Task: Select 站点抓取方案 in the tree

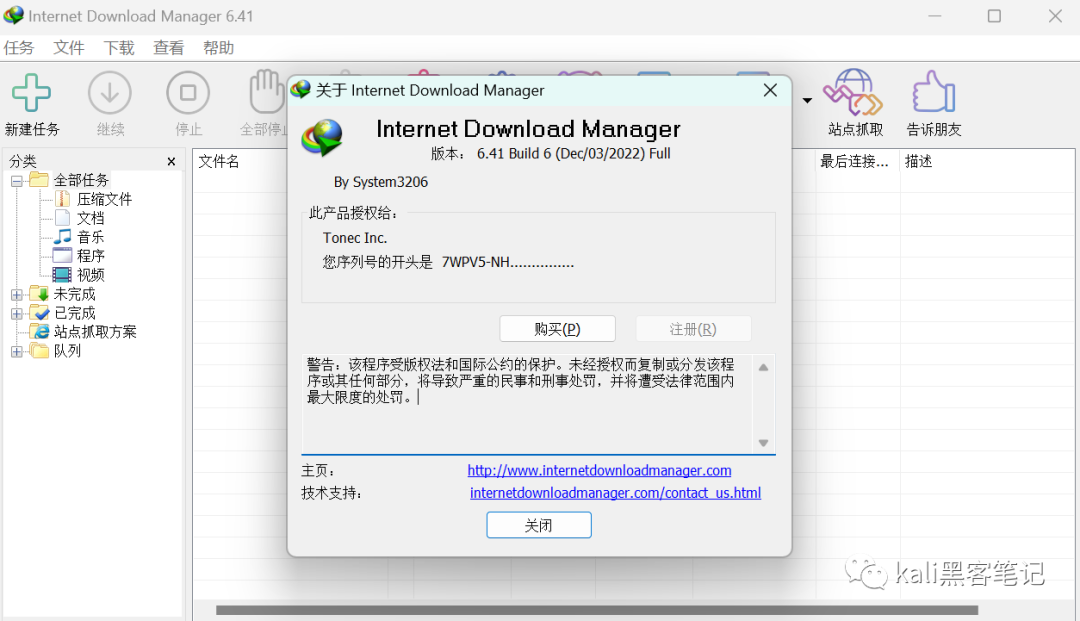Action: (95, 332)
